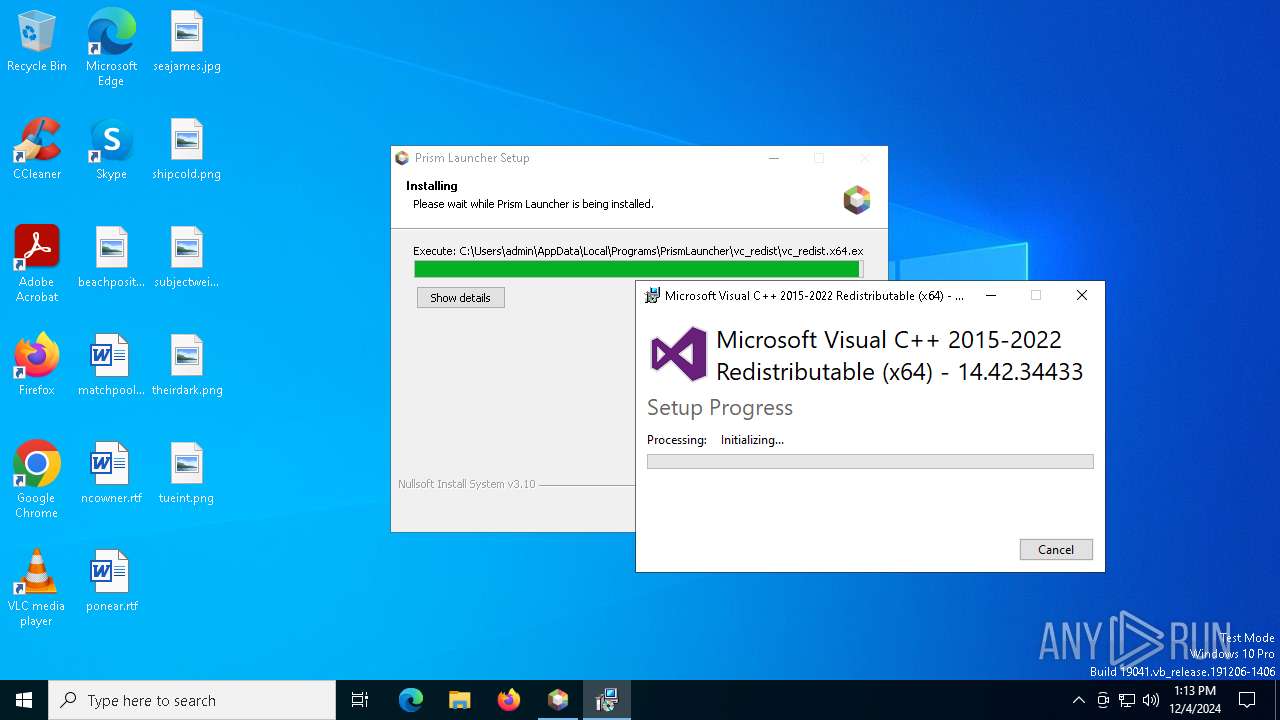The height and width of the screenshot is (720, 1280).
Task: Click the Visual Studio logo in the redistributable window
Action: [679, 354]
